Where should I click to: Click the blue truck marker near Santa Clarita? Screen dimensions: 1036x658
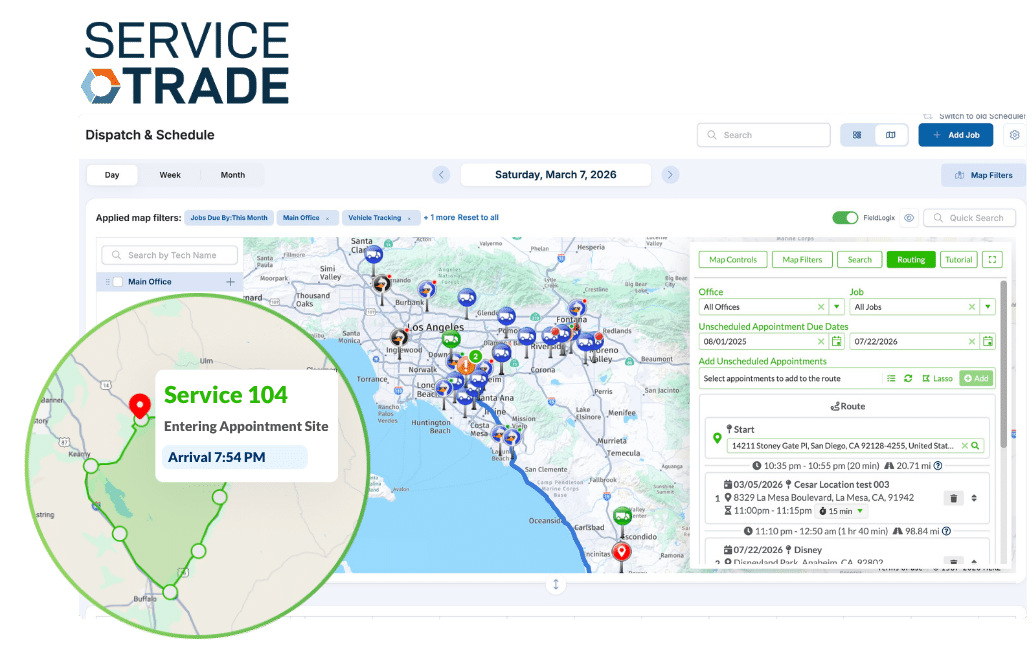374,254
